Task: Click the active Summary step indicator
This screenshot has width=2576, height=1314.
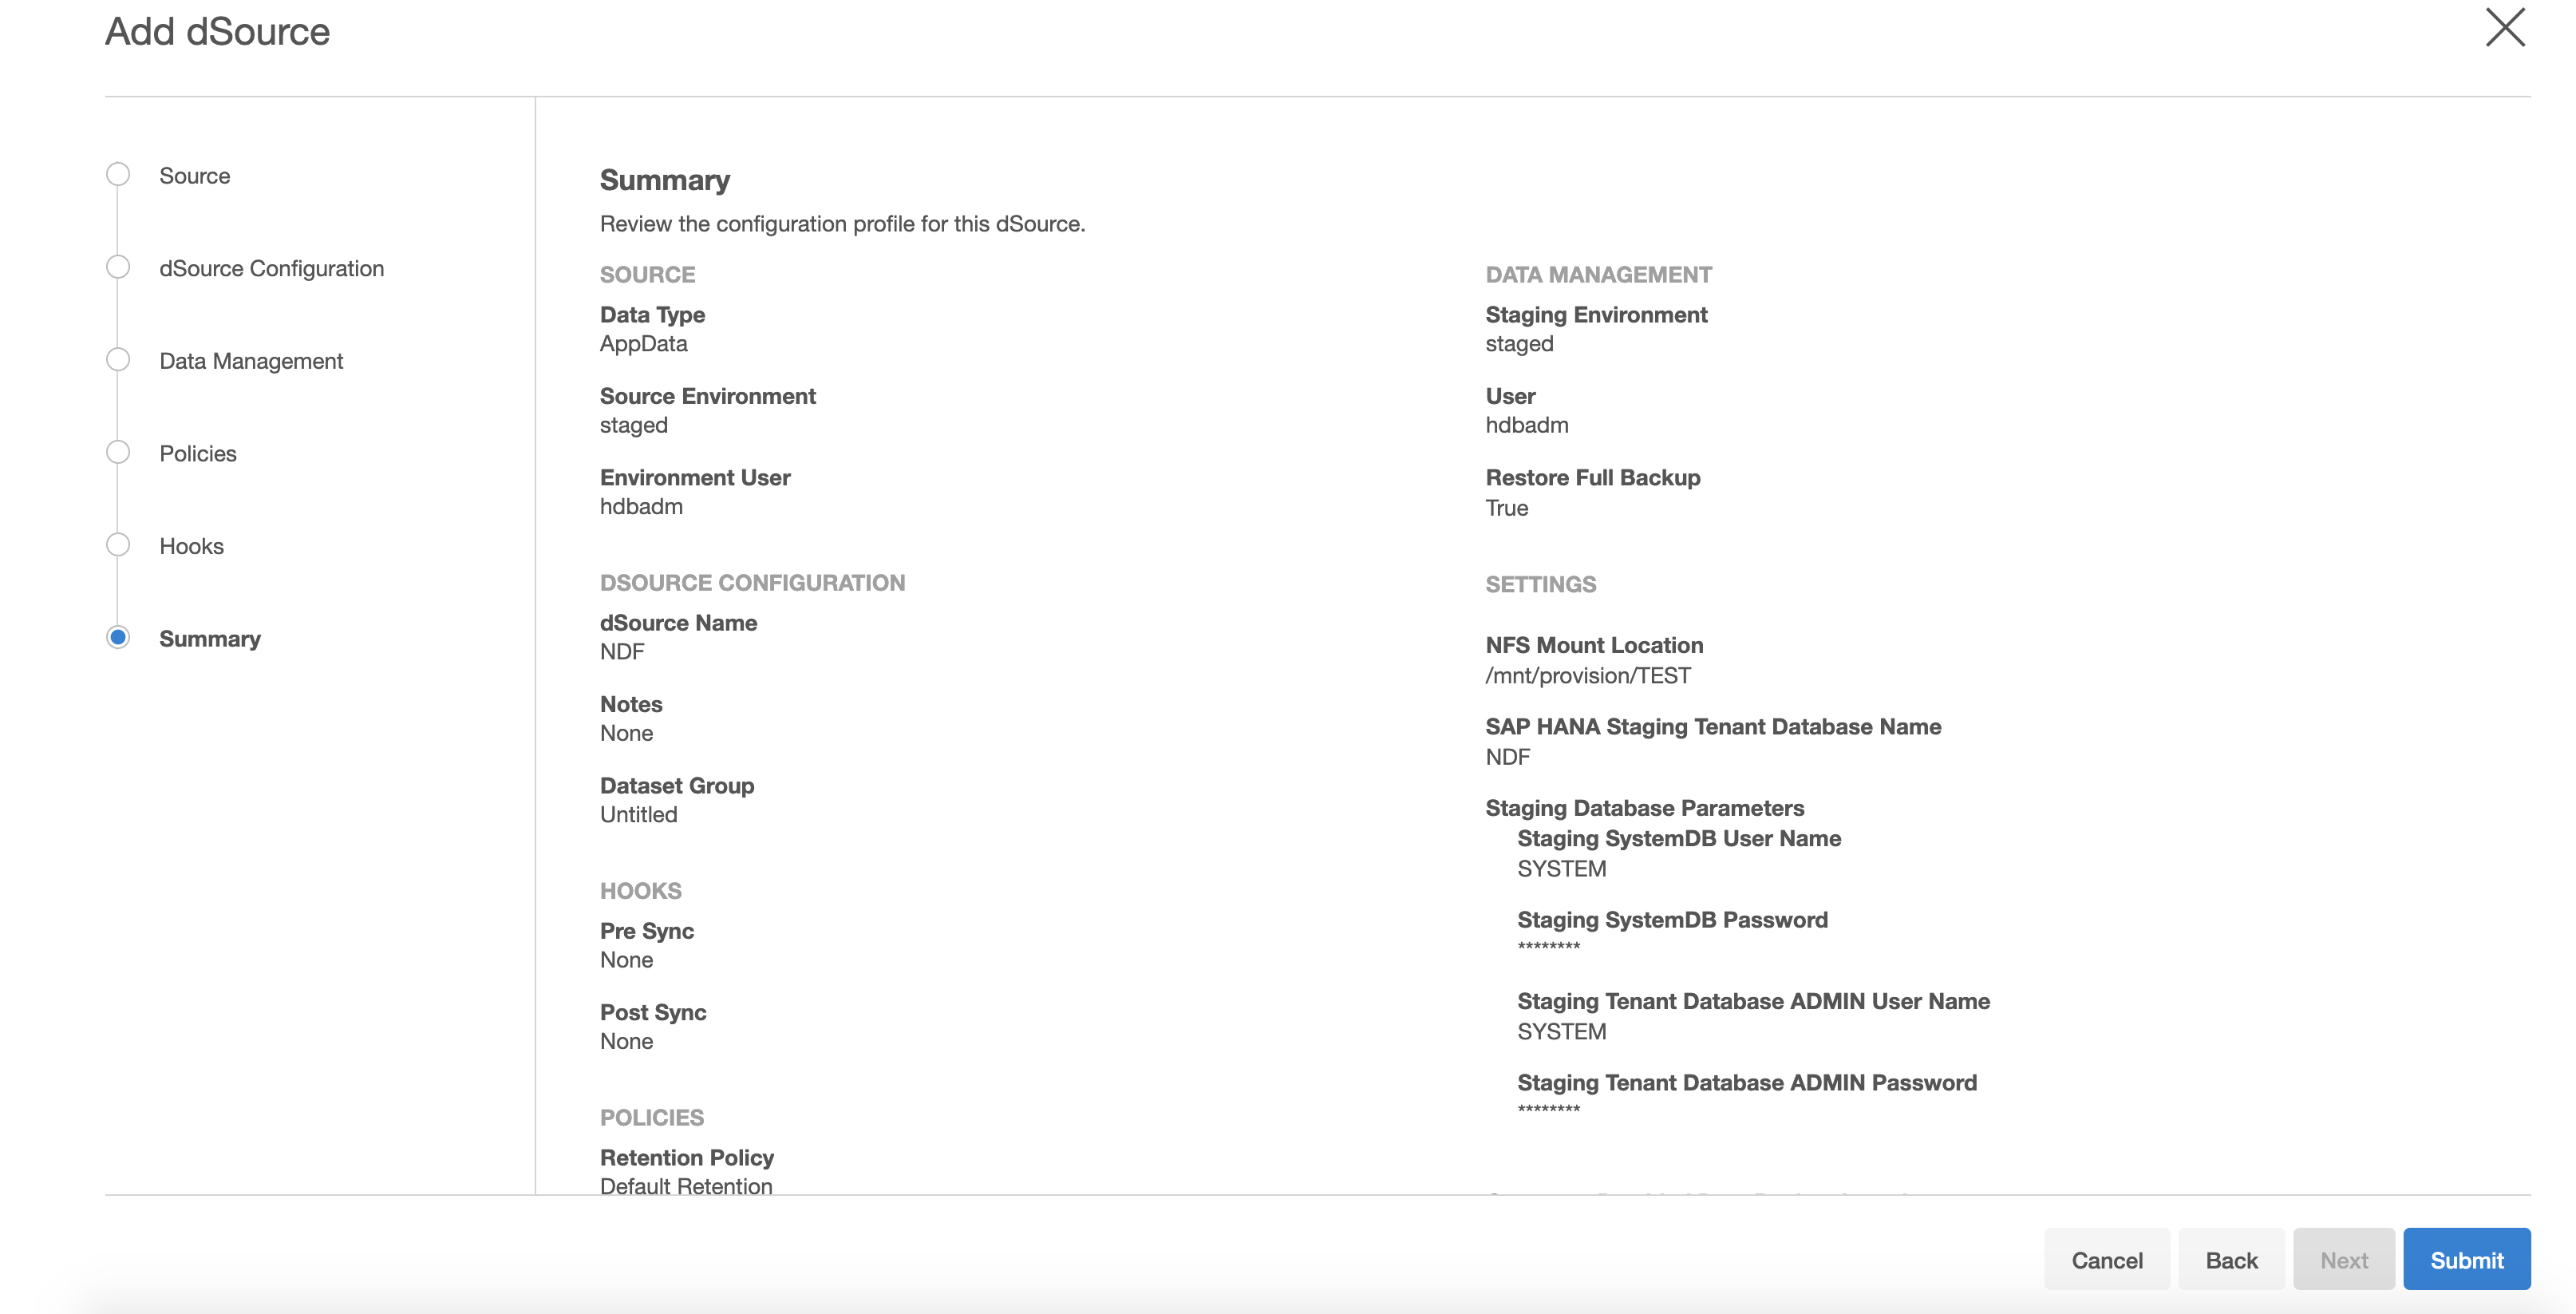Action: pyautogui.click(x=118, y=638)
